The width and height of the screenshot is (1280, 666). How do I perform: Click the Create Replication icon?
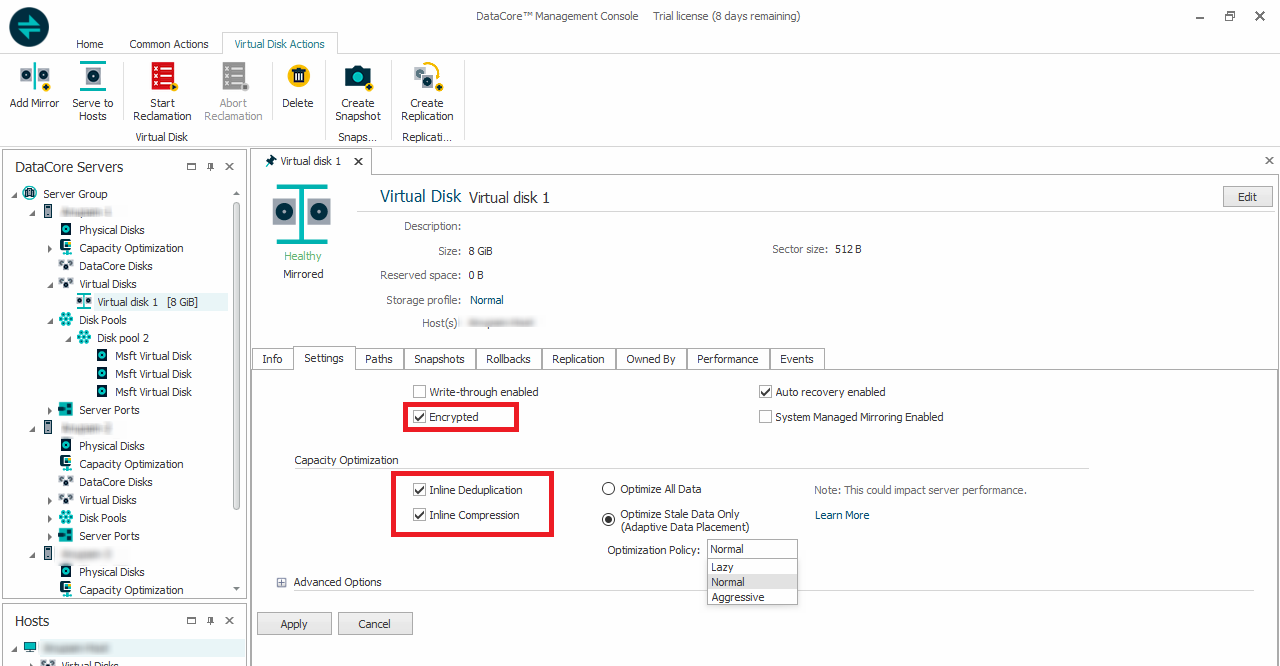click(427, 78)
